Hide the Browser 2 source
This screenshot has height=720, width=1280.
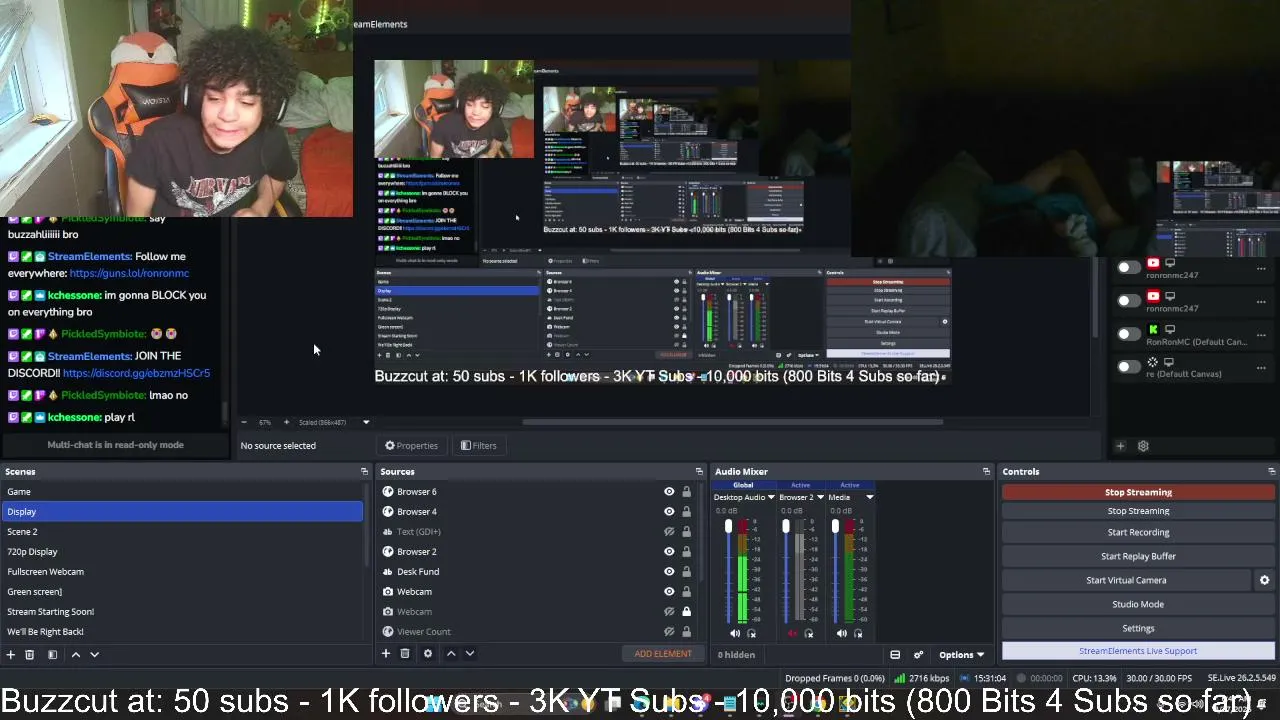pos(669,551)
